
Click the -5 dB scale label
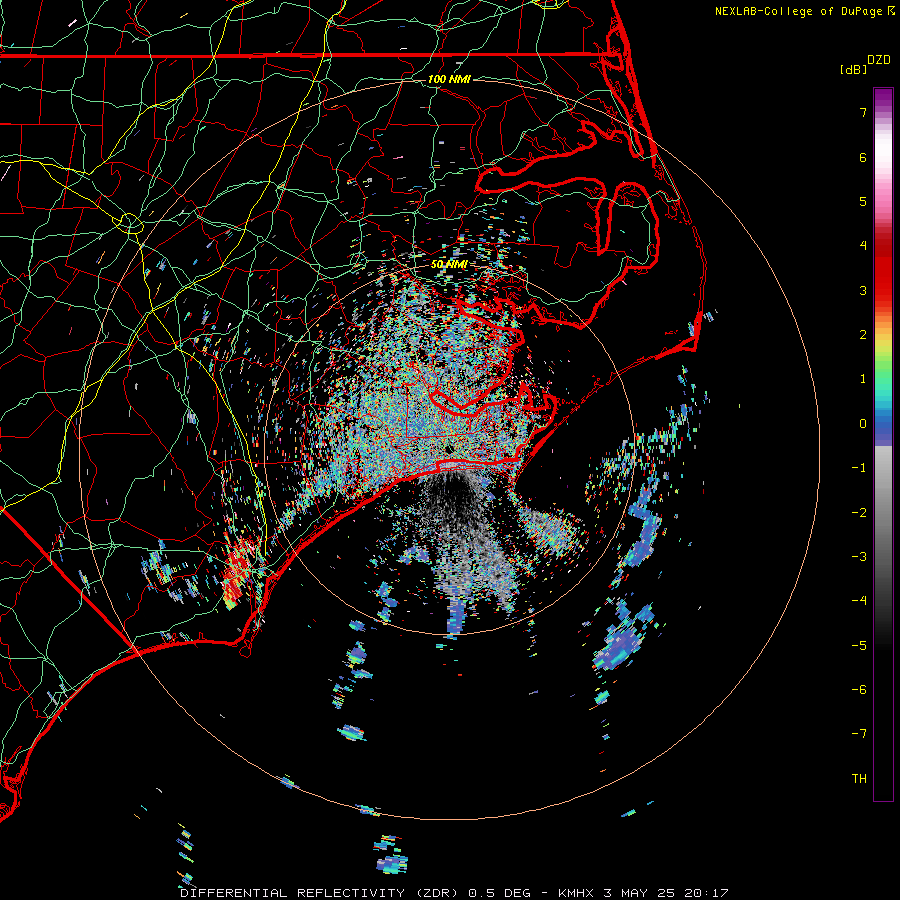coord(859,646)
